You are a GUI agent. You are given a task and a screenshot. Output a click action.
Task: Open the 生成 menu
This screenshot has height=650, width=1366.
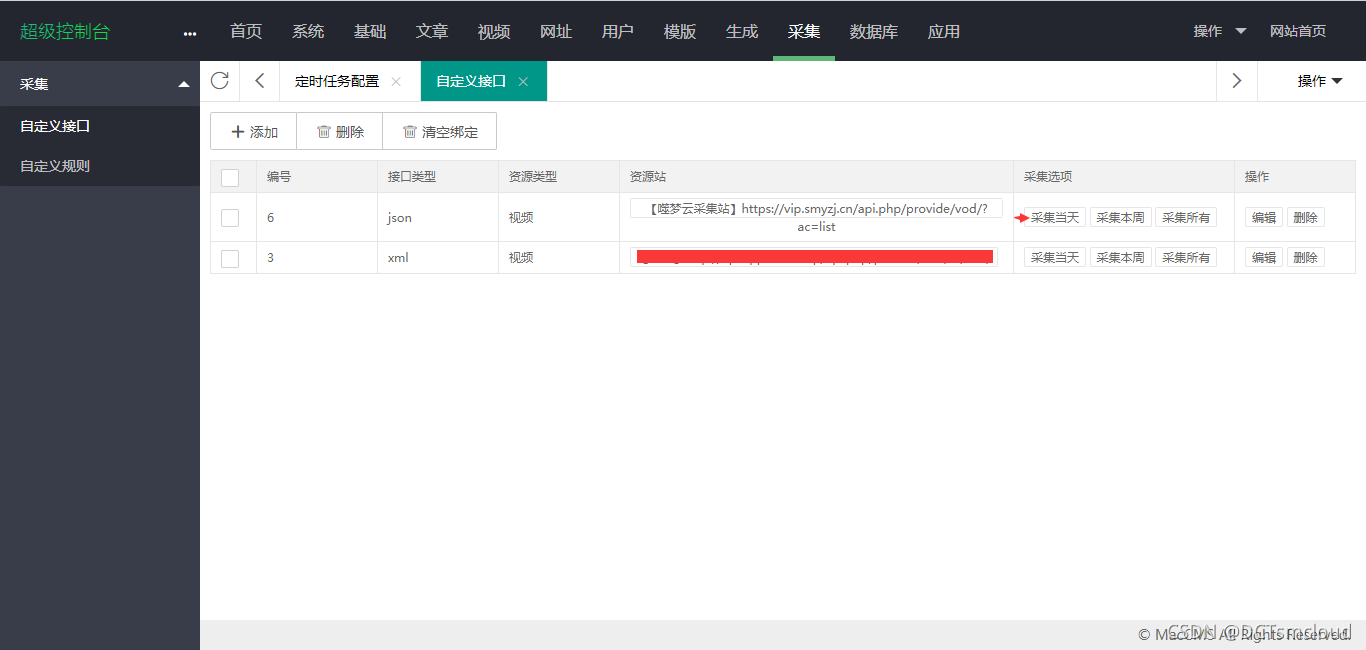(x=742, y=31)
